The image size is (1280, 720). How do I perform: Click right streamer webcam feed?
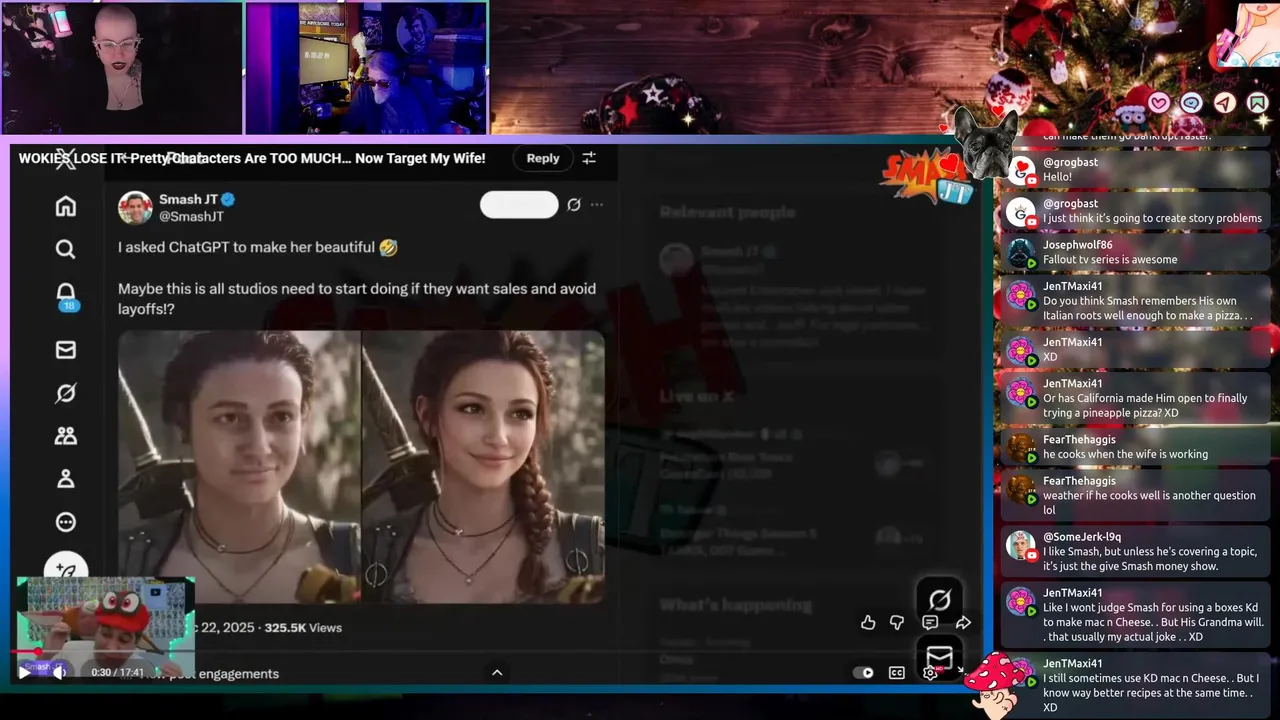[366, 68]
